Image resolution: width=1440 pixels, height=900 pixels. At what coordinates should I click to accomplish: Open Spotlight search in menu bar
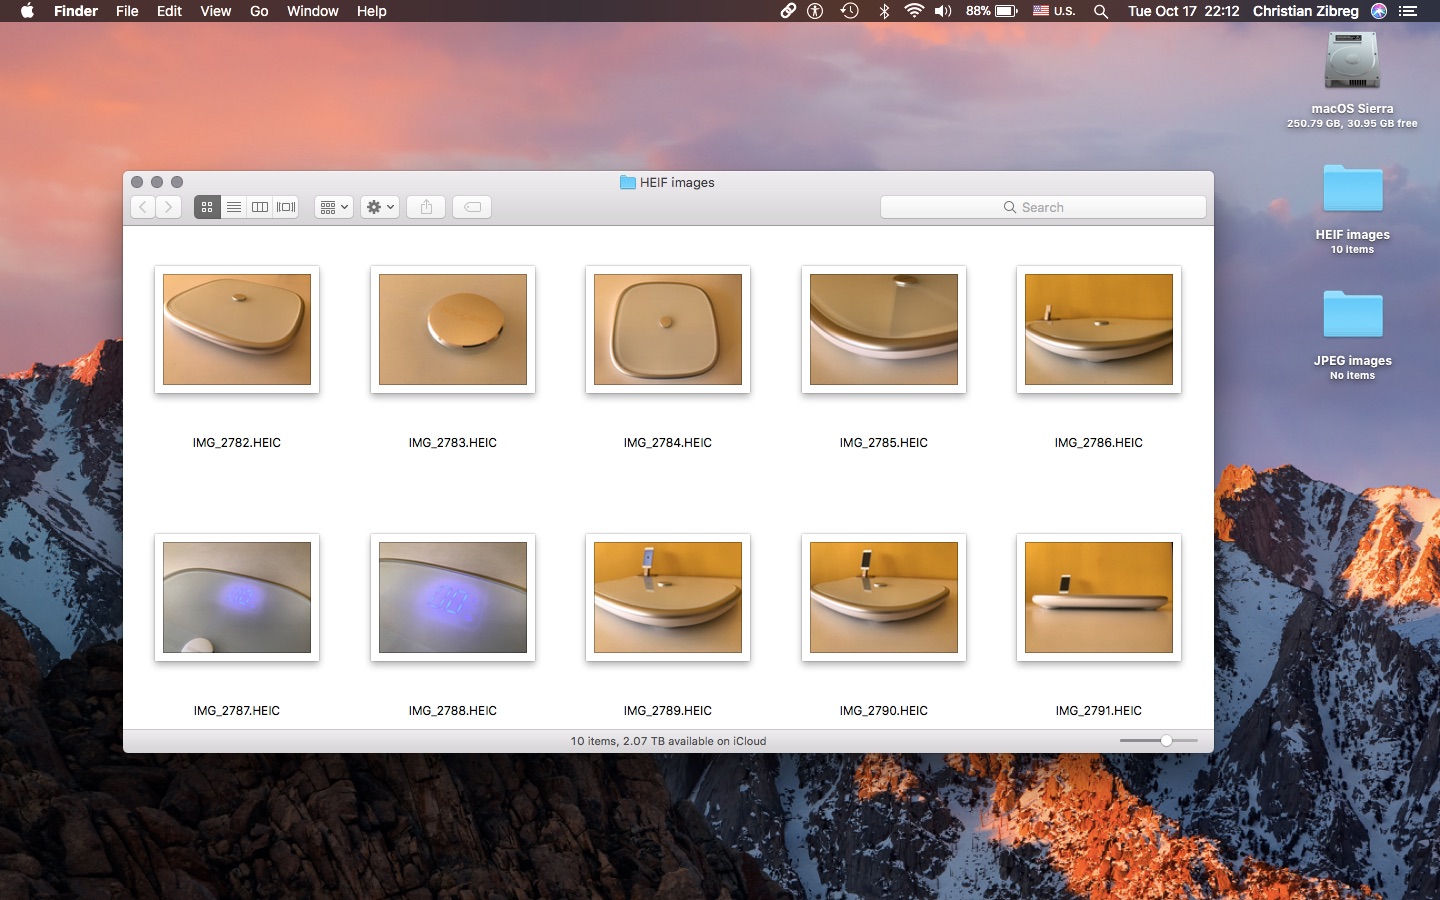[x=1101, y=11]
